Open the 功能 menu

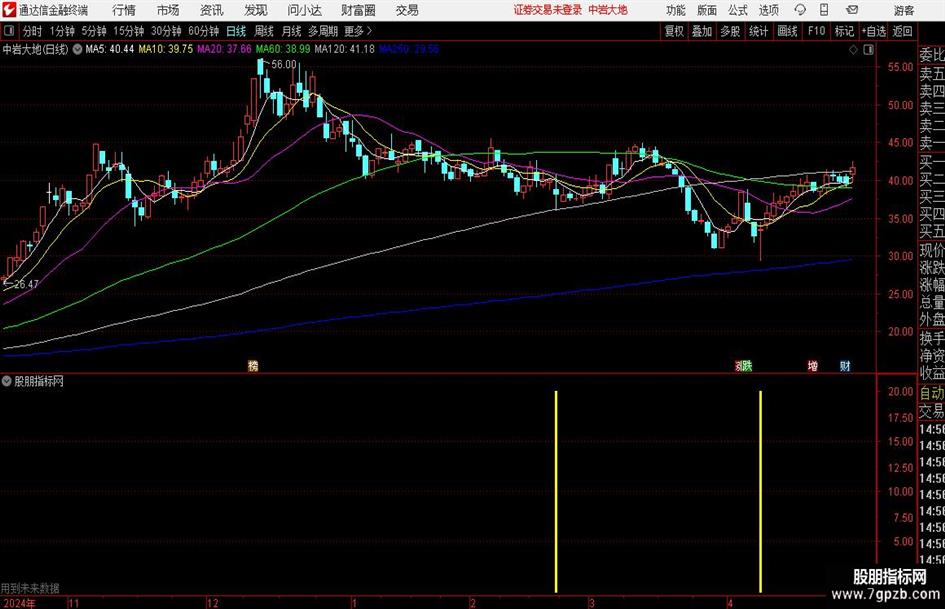point(676,10)
